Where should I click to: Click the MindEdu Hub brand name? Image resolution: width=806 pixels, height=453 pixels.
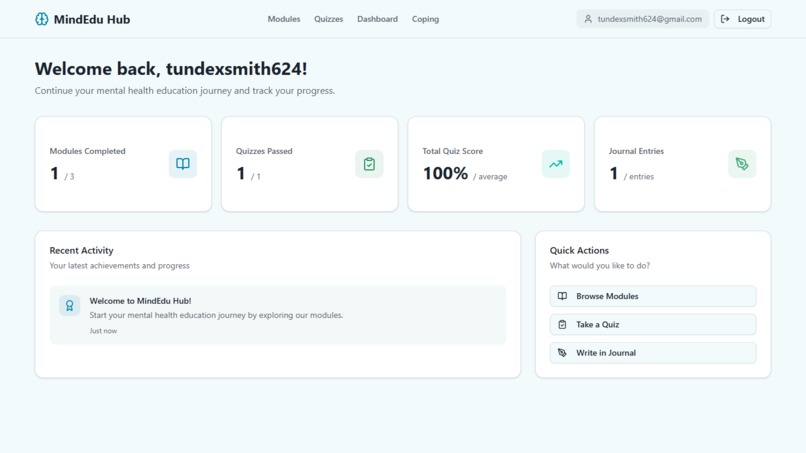(92, 20)
